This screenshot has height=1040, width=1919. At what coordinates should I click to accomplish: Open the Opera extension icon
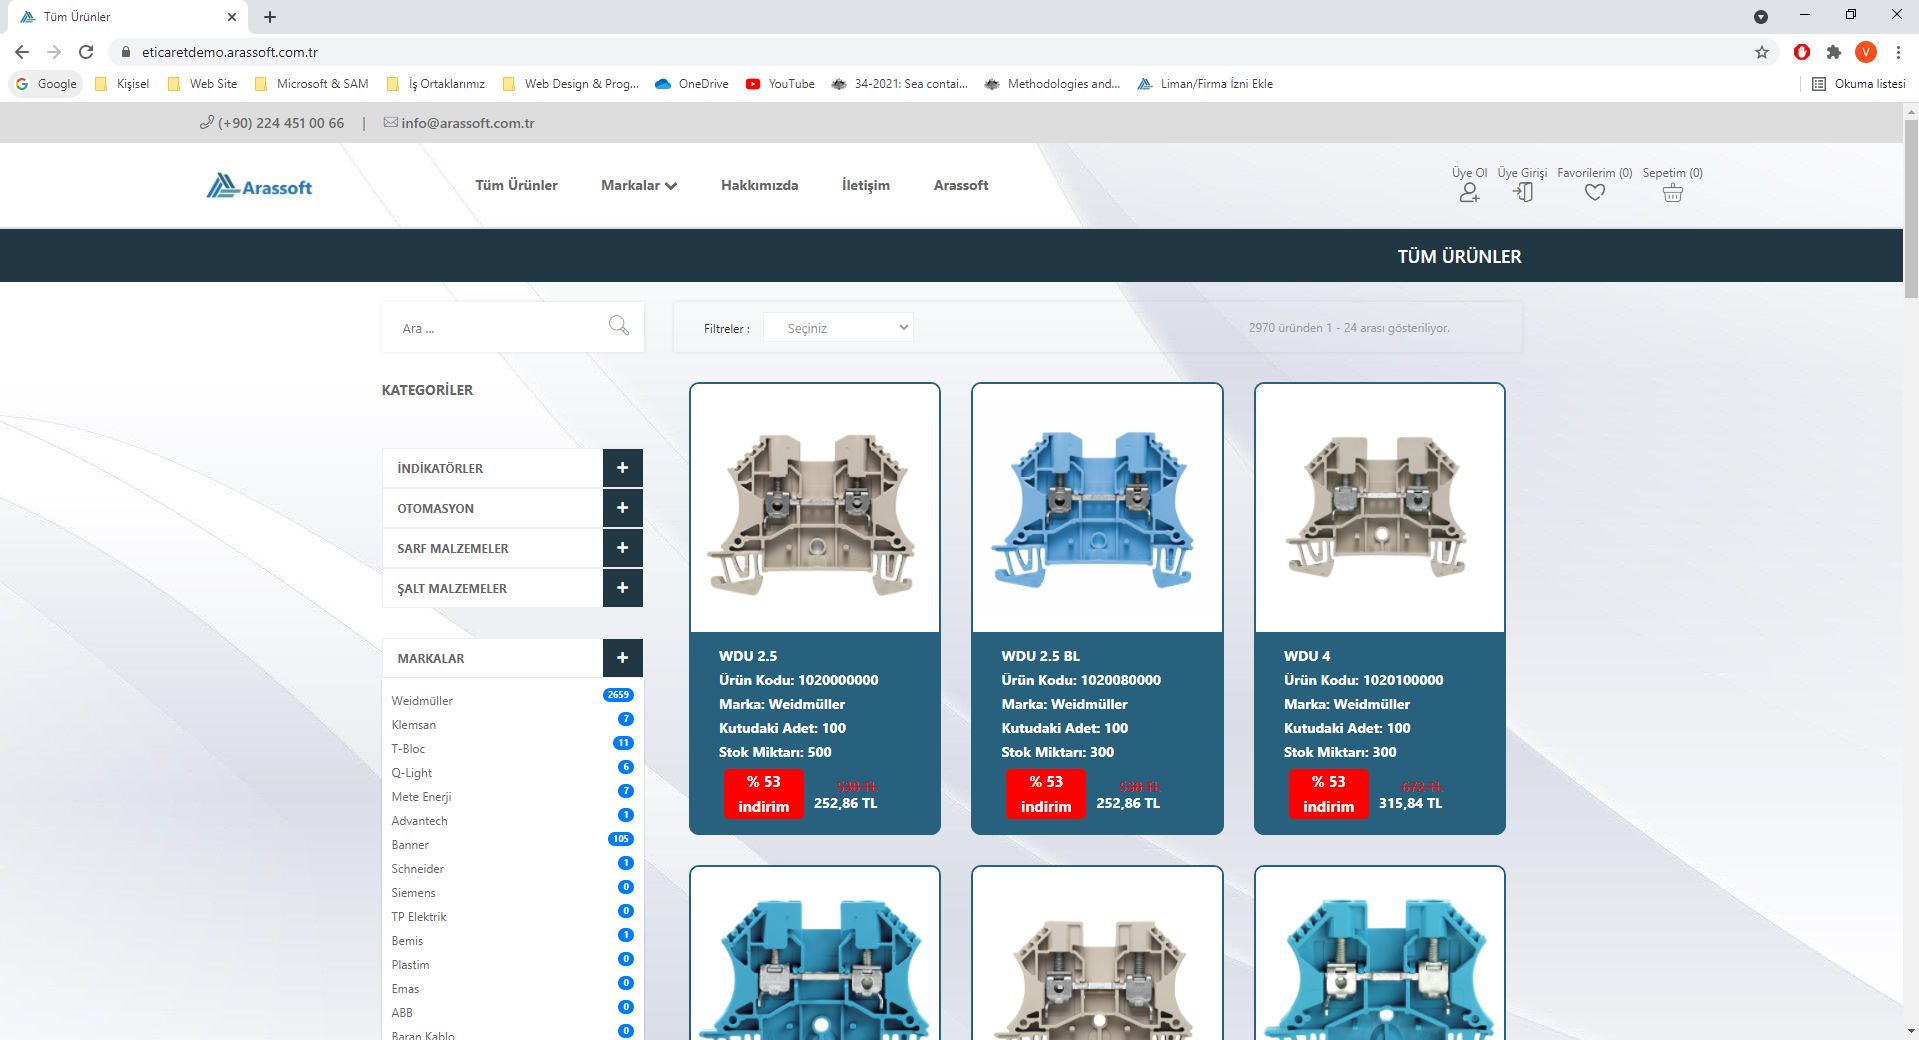[1801, 52]
